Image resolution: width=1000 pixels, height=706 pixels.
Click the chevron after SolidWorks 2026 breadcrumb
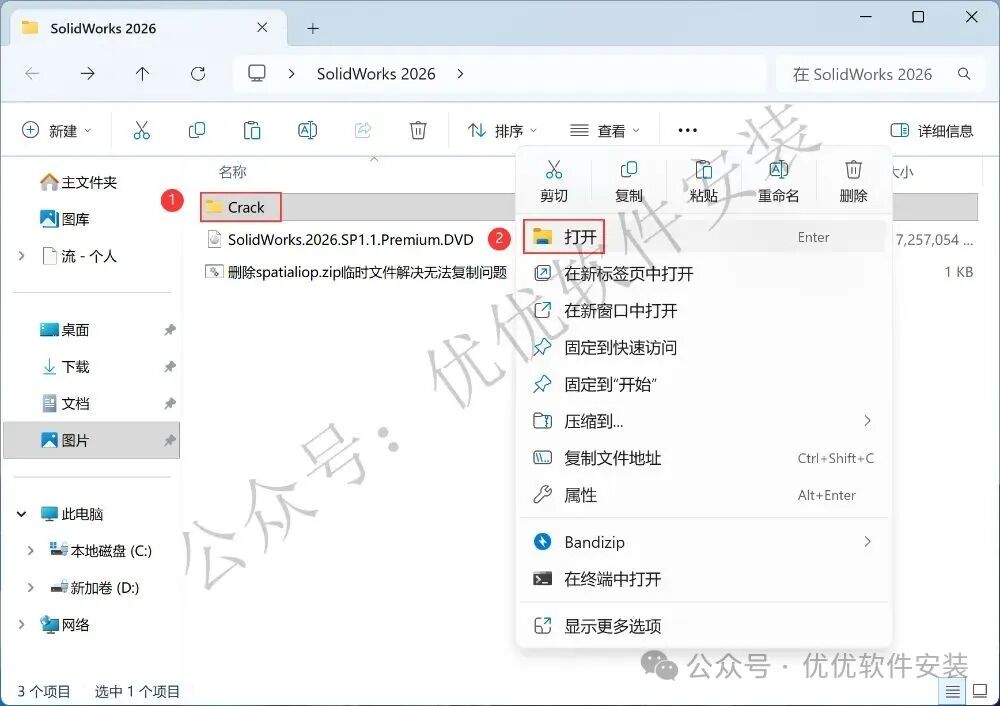(460, 74)
